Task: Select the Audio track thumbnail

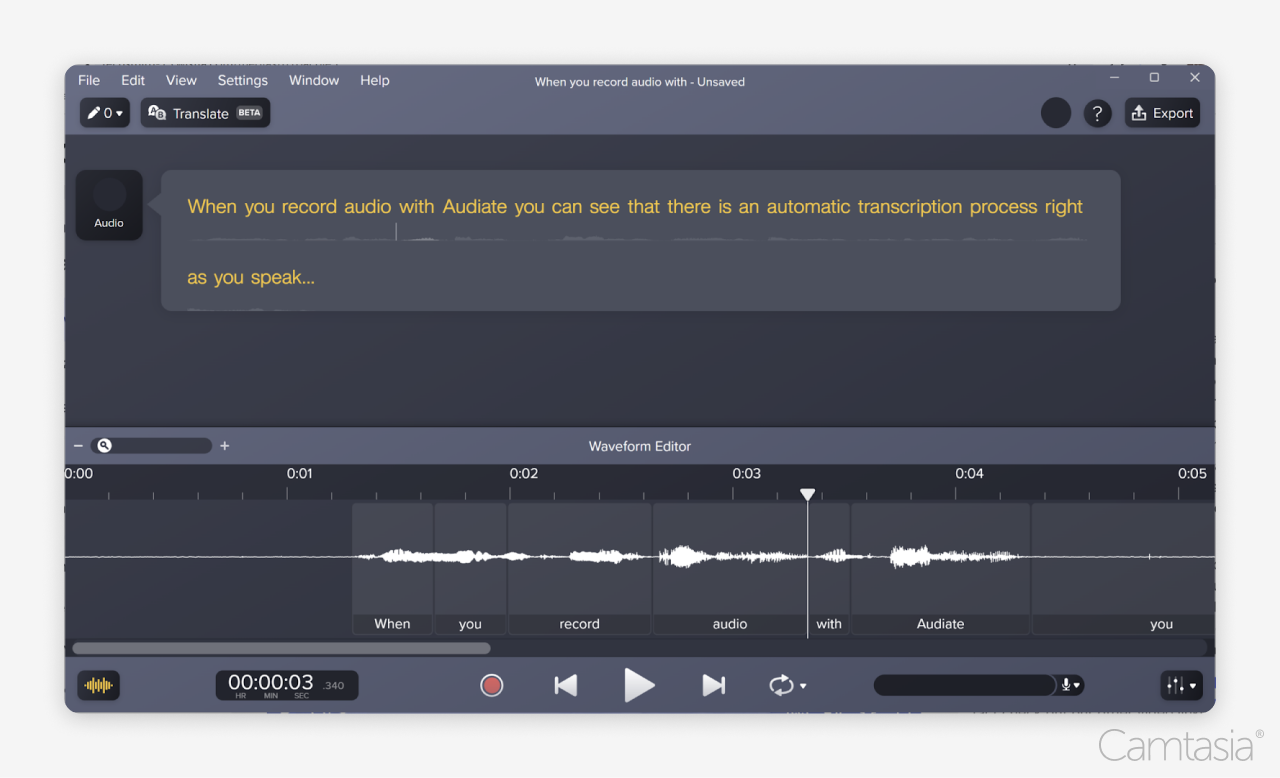Action: (109, 205)
